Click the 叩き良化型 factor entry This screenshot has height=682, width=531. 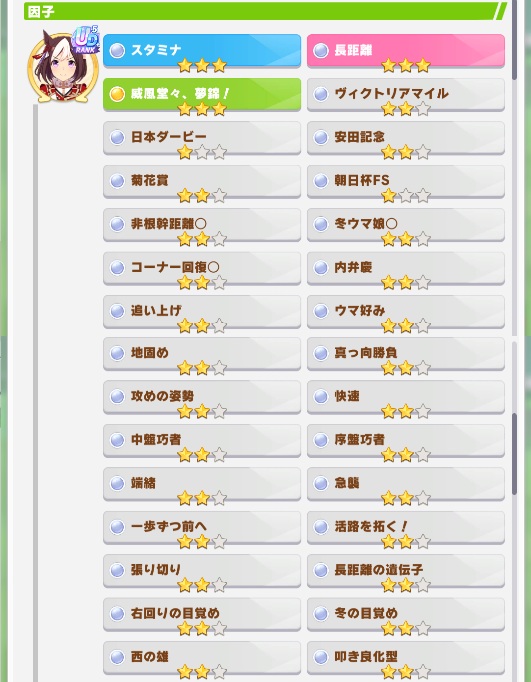coord(406,658)
